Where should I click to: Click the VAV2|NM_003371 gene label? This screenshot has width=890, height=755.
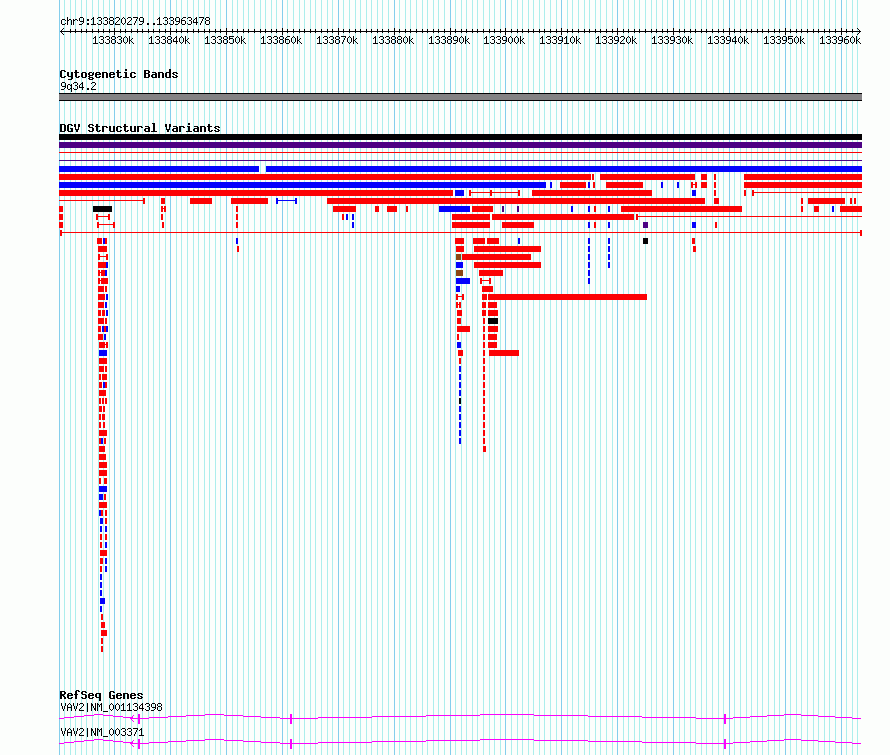102,732
